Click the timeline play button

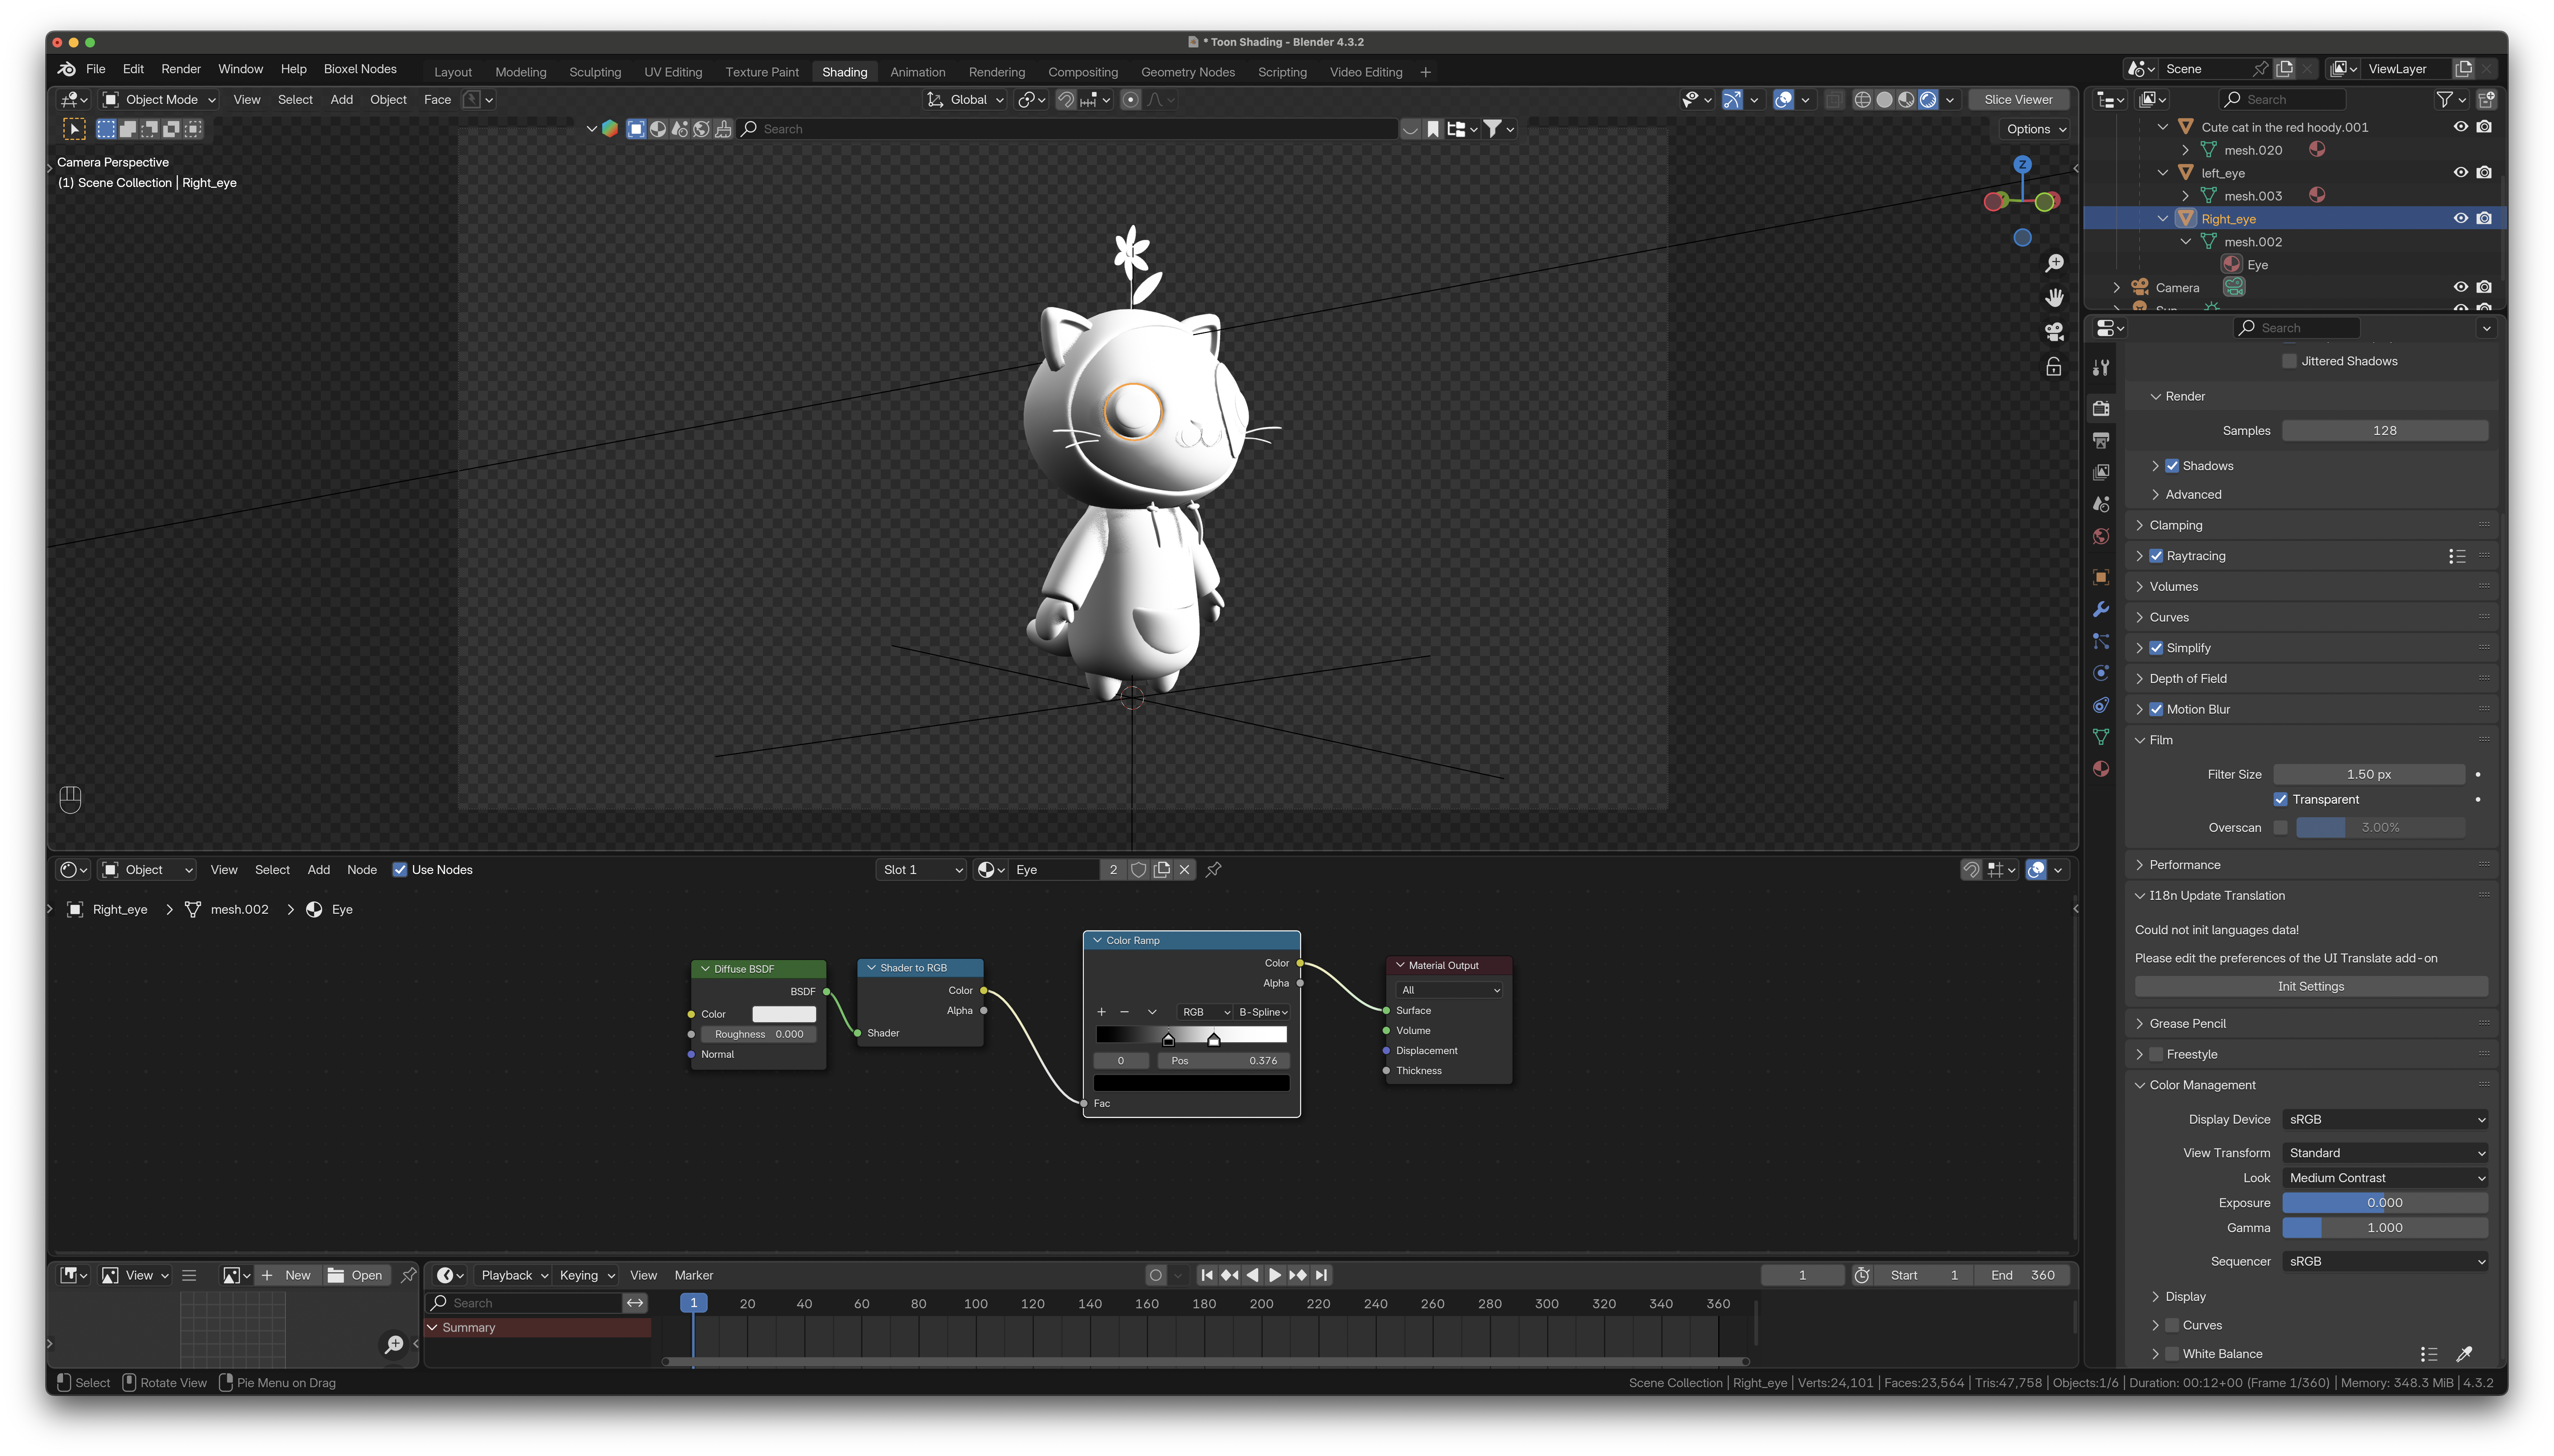pos(1275,1275)
